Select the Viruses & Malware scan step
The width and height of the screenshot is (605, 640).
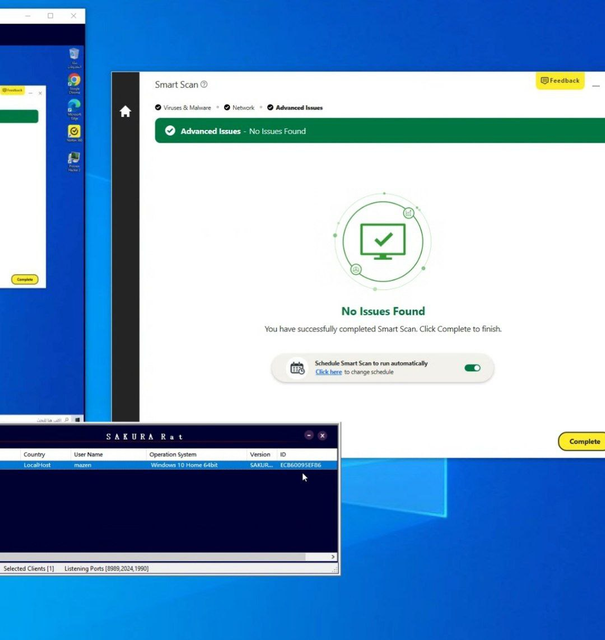(x=183, y=108)
